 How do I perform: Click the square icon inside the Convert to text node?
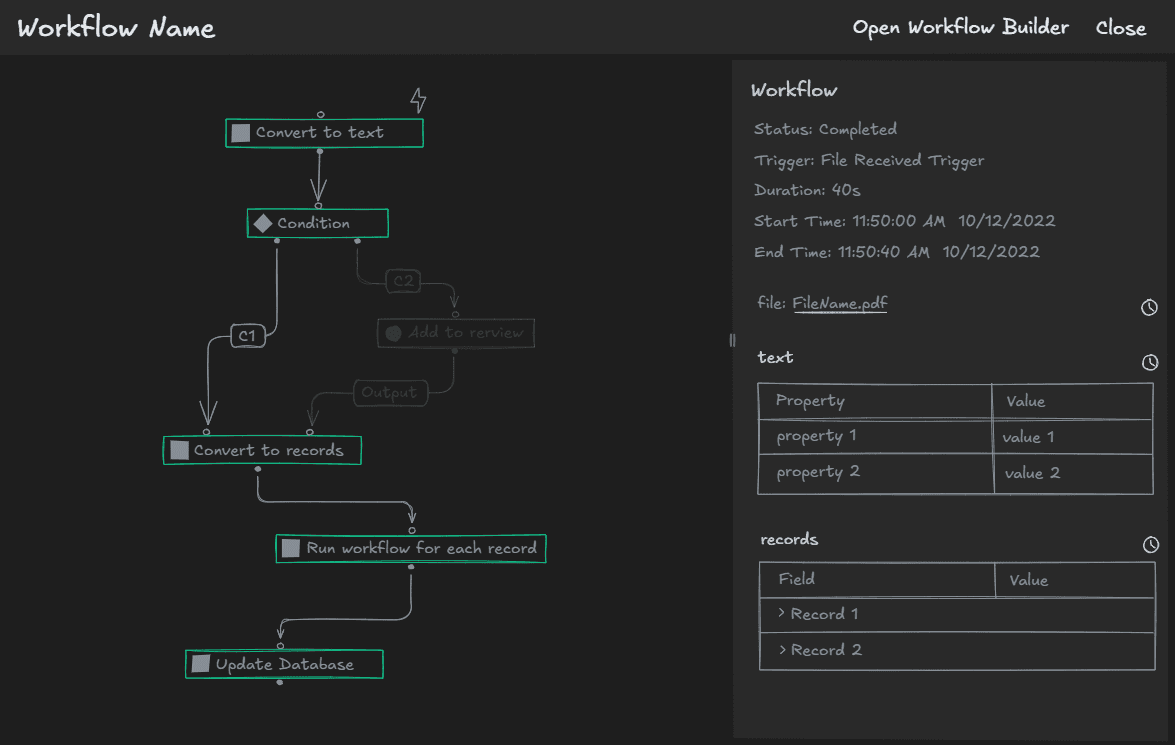(x=240, y=131)
